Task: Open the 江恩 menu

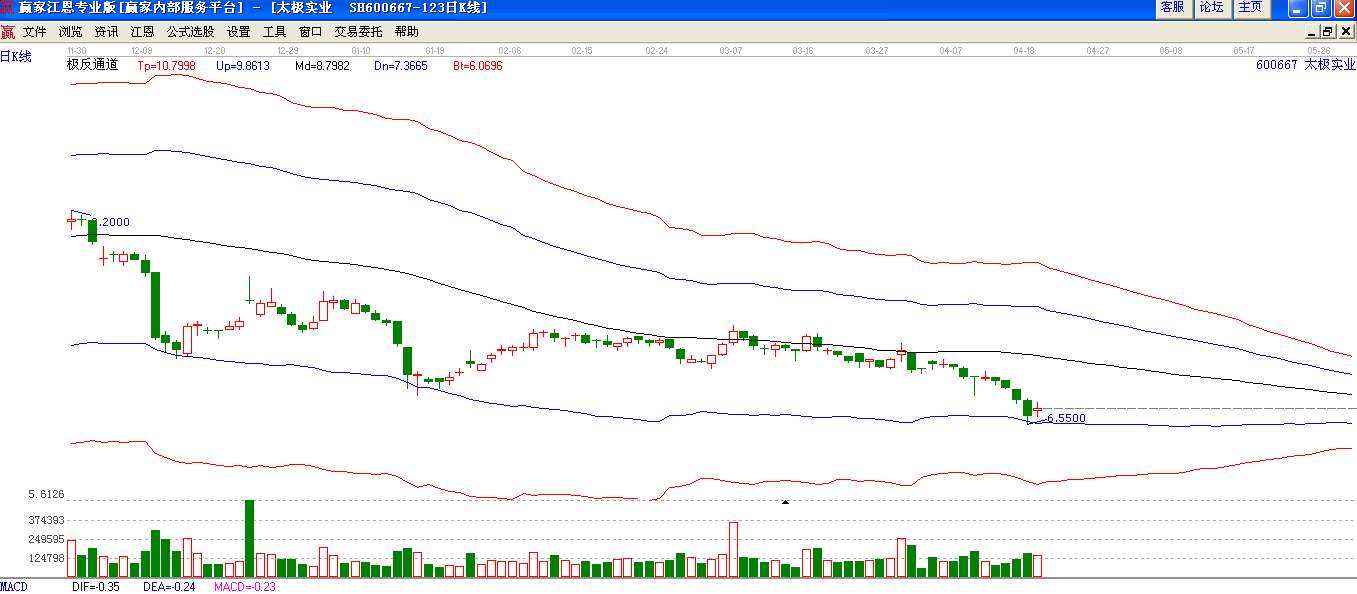Action: point(143,32)
